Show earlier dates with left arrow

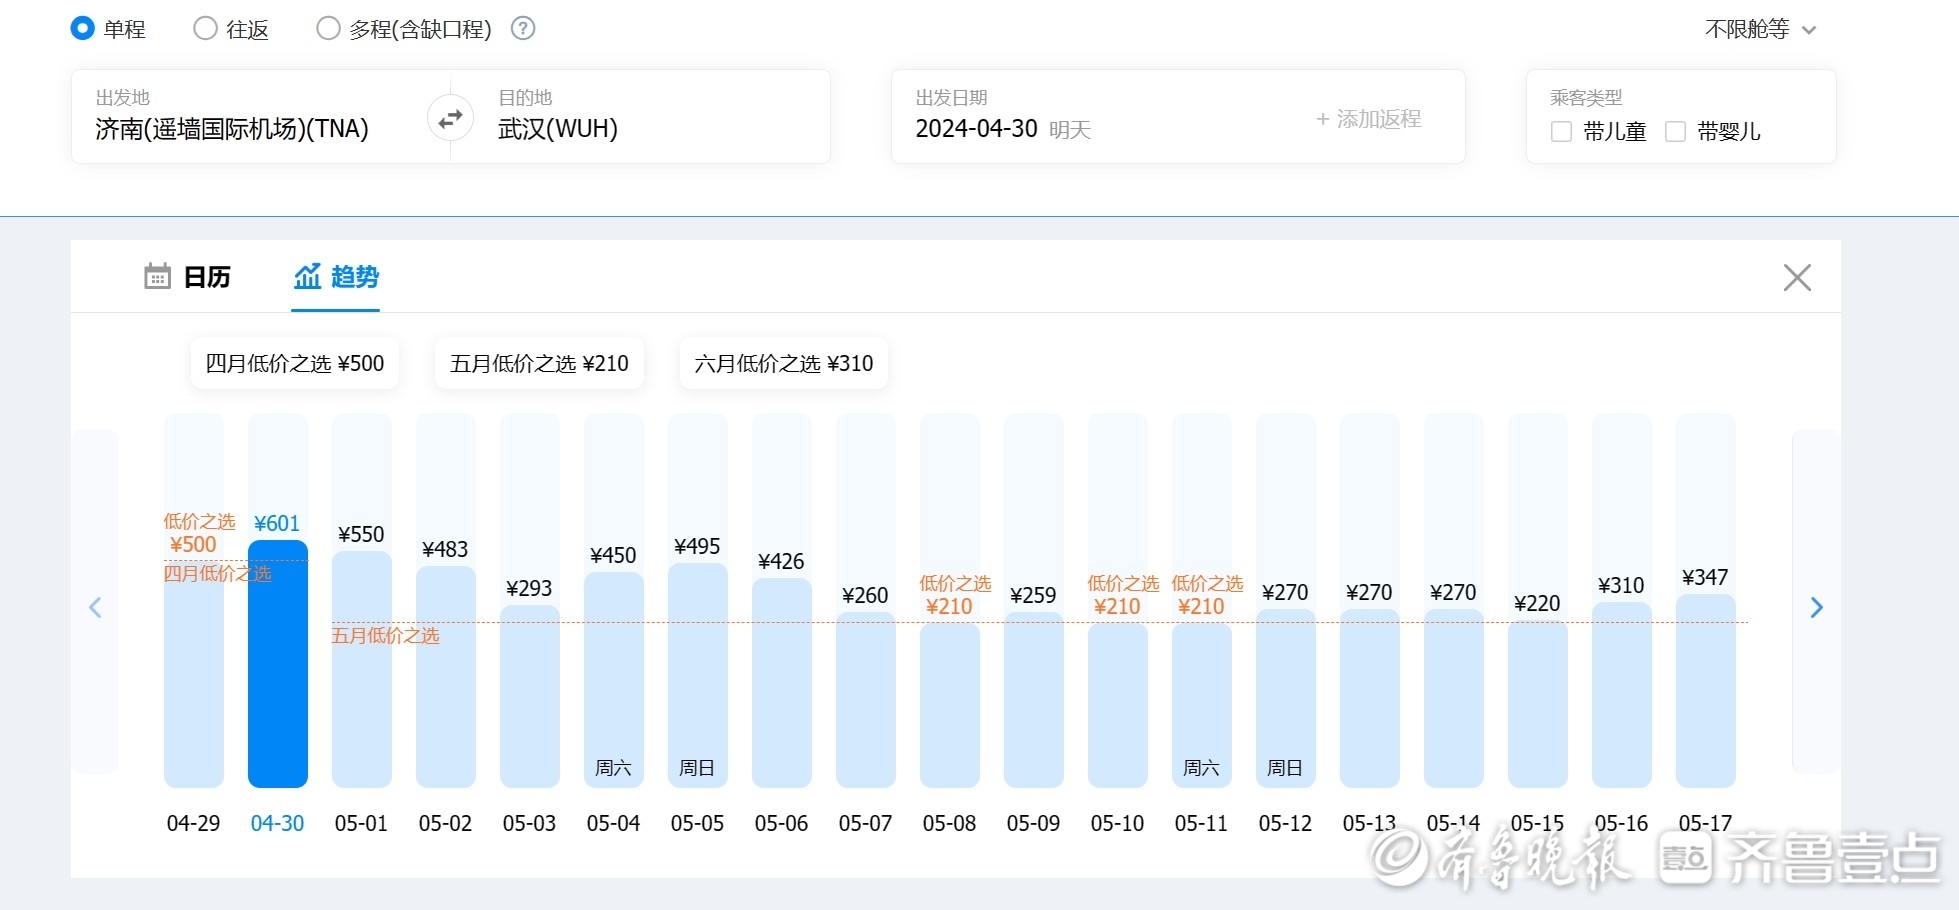pyautogui.click(x=95, y=607)
